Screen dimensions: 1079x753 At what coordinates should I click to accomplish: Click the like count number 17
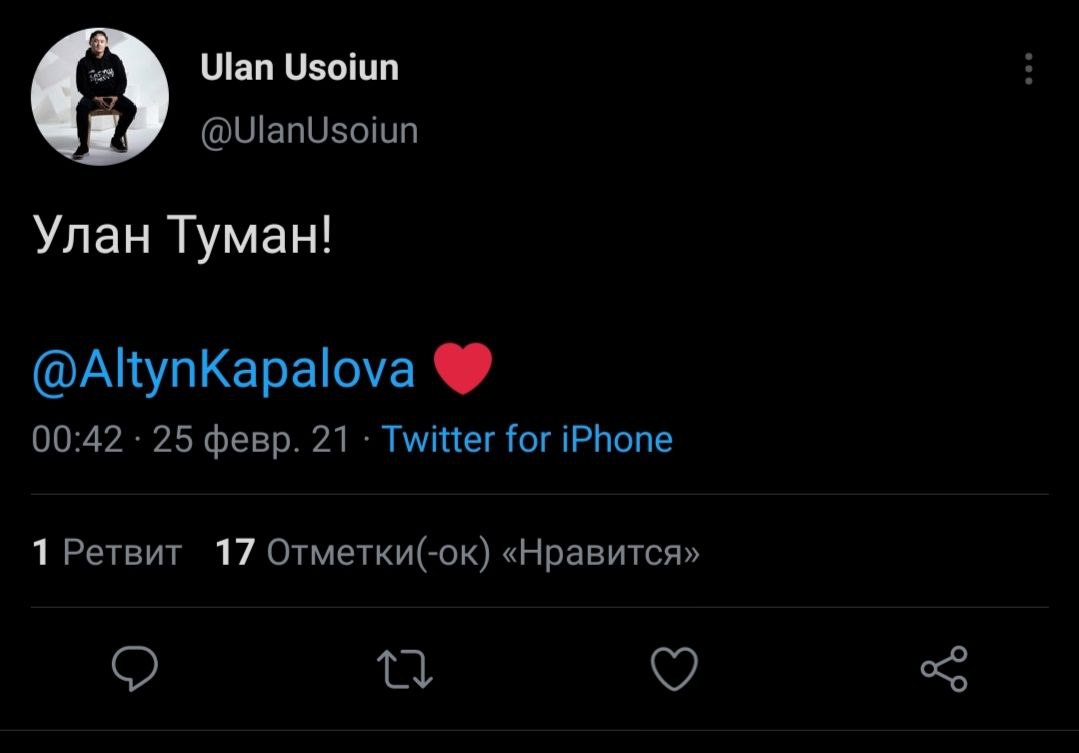[235, 552]
